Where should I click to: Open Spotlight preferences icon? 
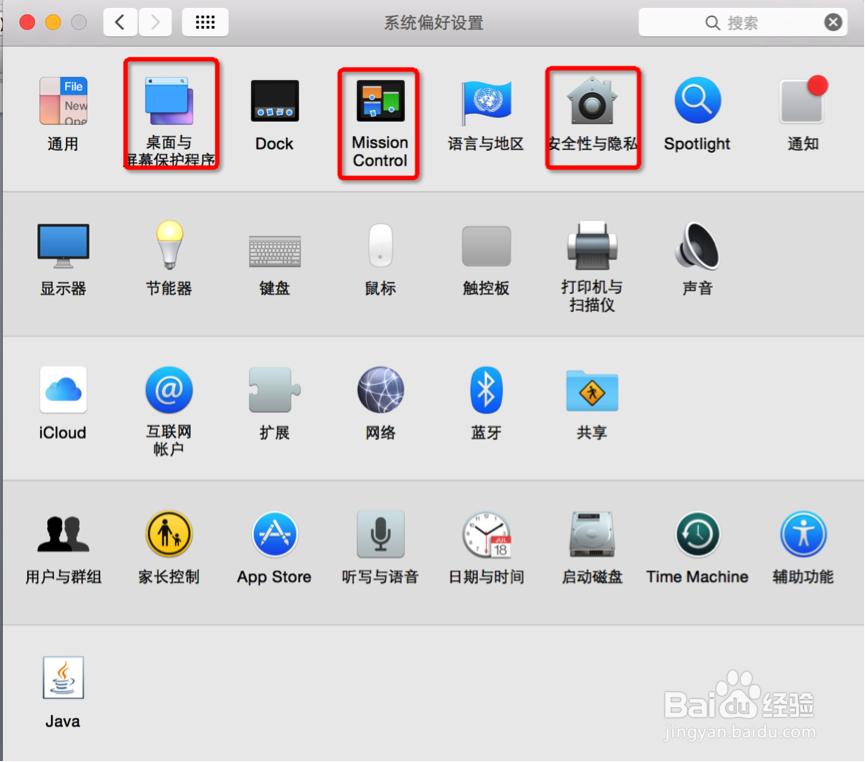(697, 101)
